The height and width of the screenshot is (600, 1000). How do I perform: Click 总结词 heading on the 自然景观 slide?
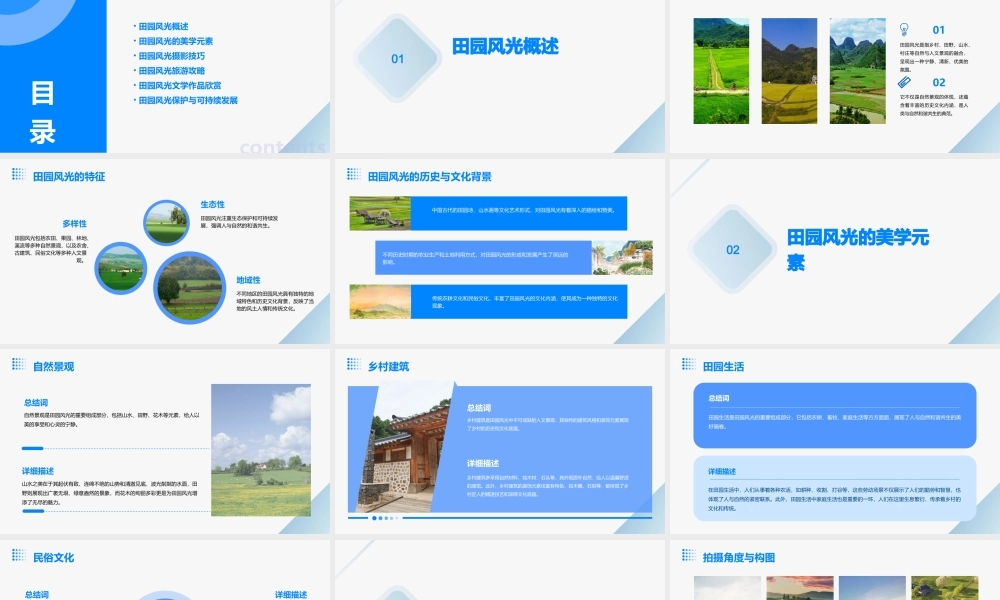[x=36, y=402]
